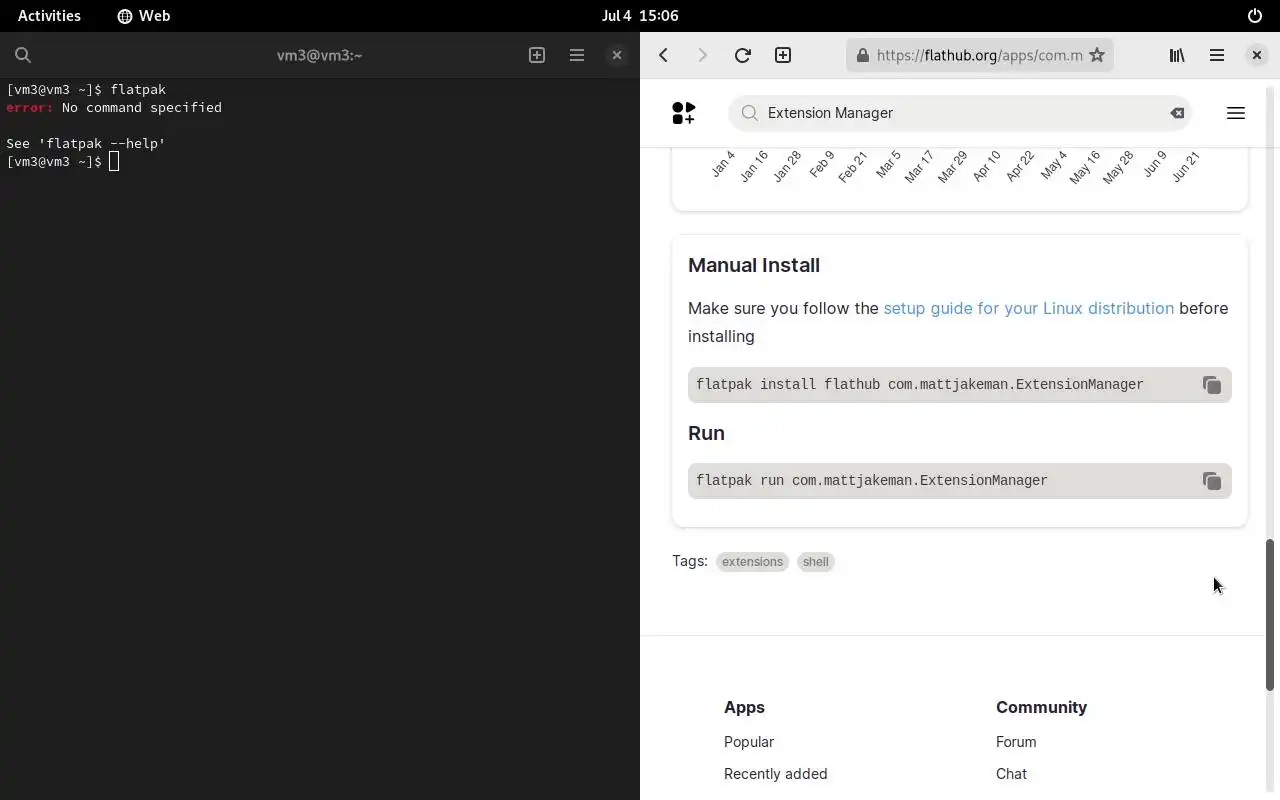Focus the Flathub search field
This screenshot has width=1280, height=800.
pyautogui.click(x=962, y=113)
